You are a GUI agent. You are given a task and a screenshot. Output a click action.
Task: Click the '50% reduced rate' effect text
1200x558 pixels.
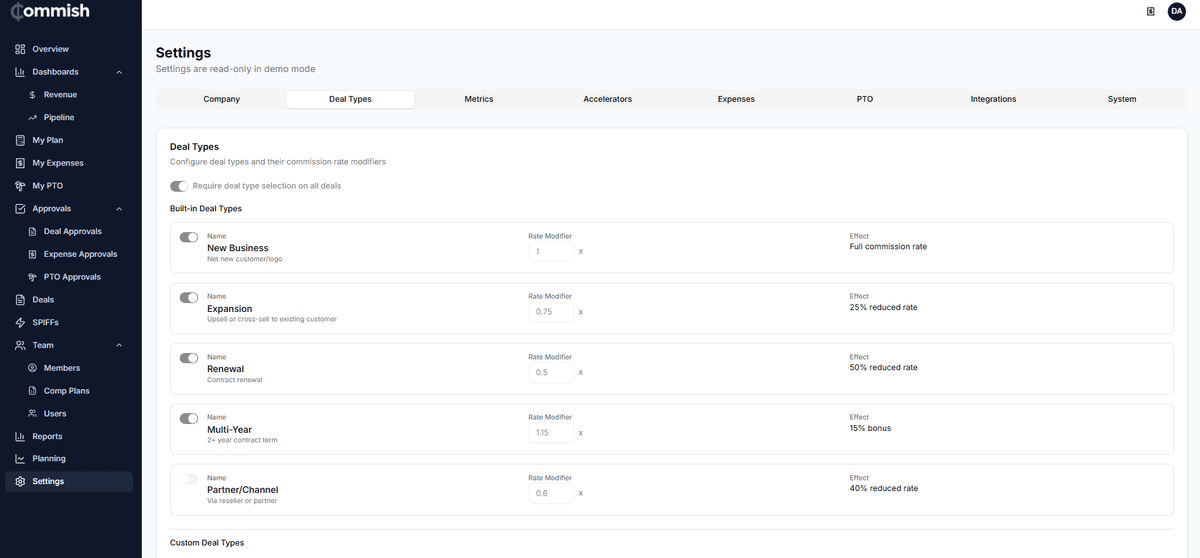click(x=884, y=367)
